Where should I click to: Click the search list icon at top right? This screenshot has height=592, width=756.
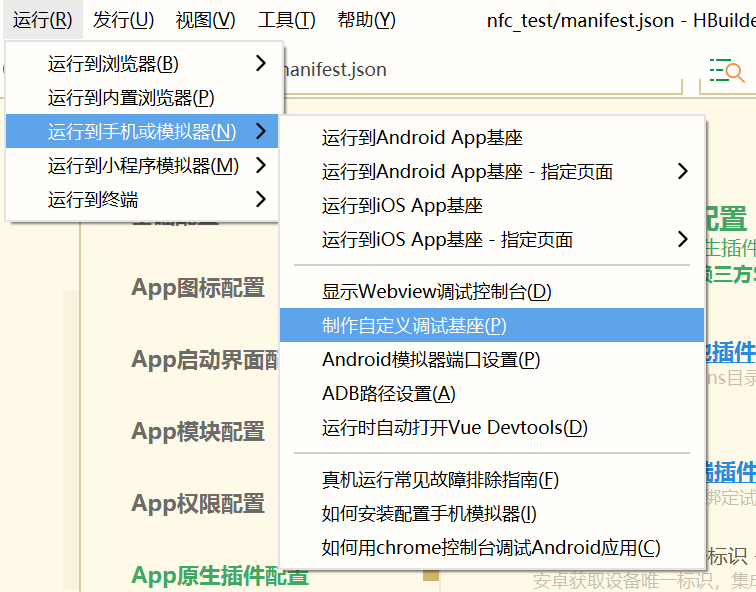pyautogui.click(x=726, y=71)
